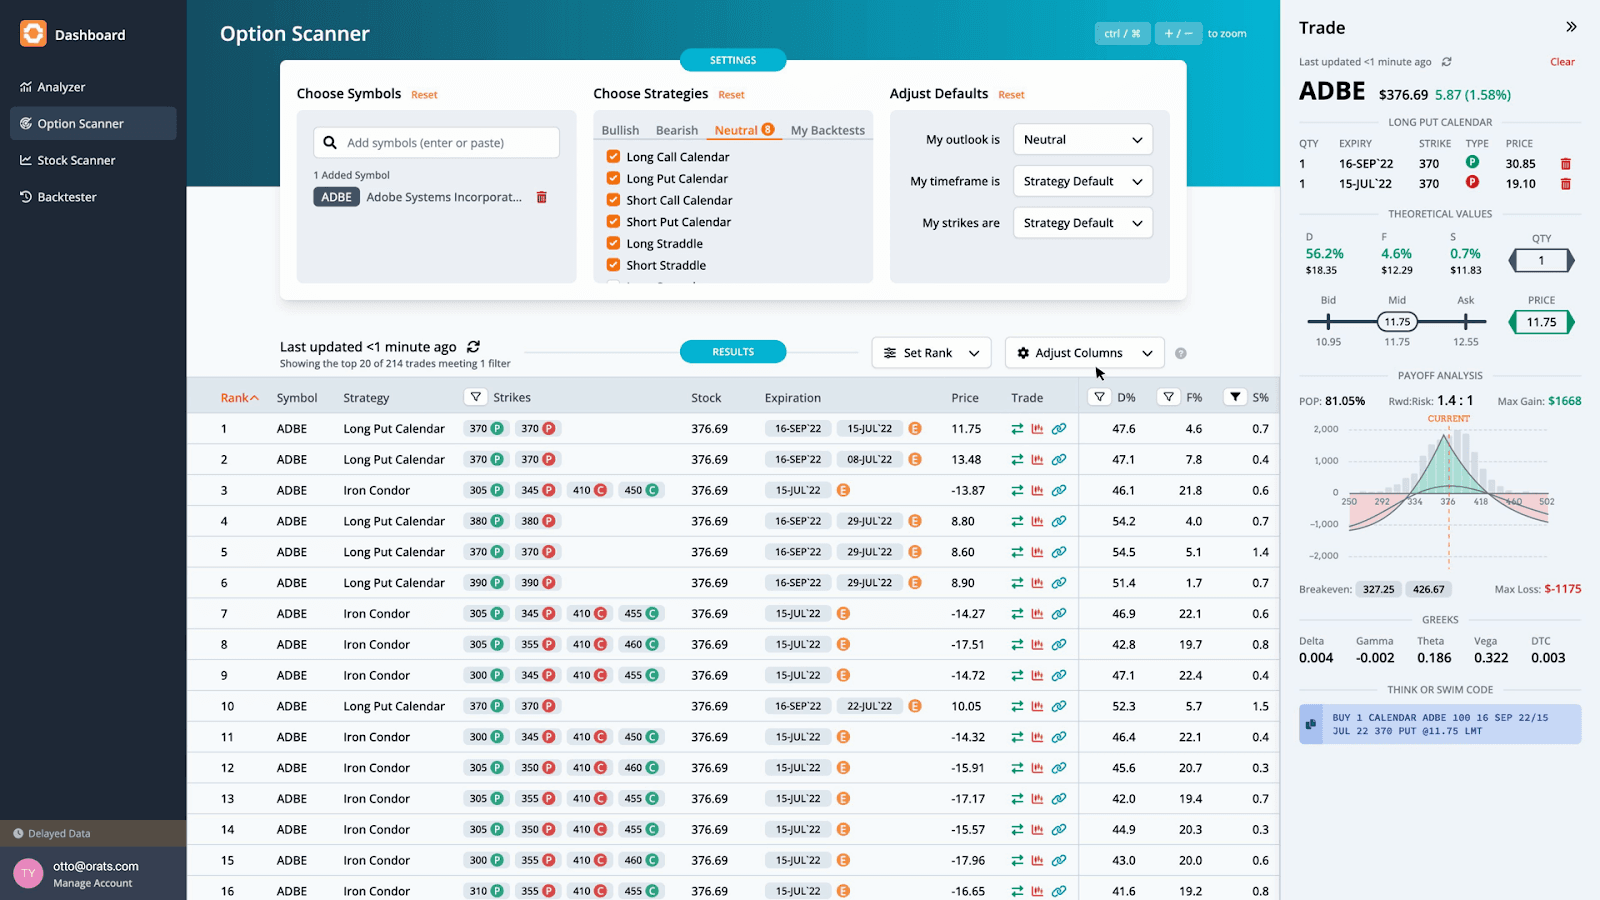This screenshot has height=900, width=1600.
Task: Refresh results next to Last updated
Action: click(474, 346)
